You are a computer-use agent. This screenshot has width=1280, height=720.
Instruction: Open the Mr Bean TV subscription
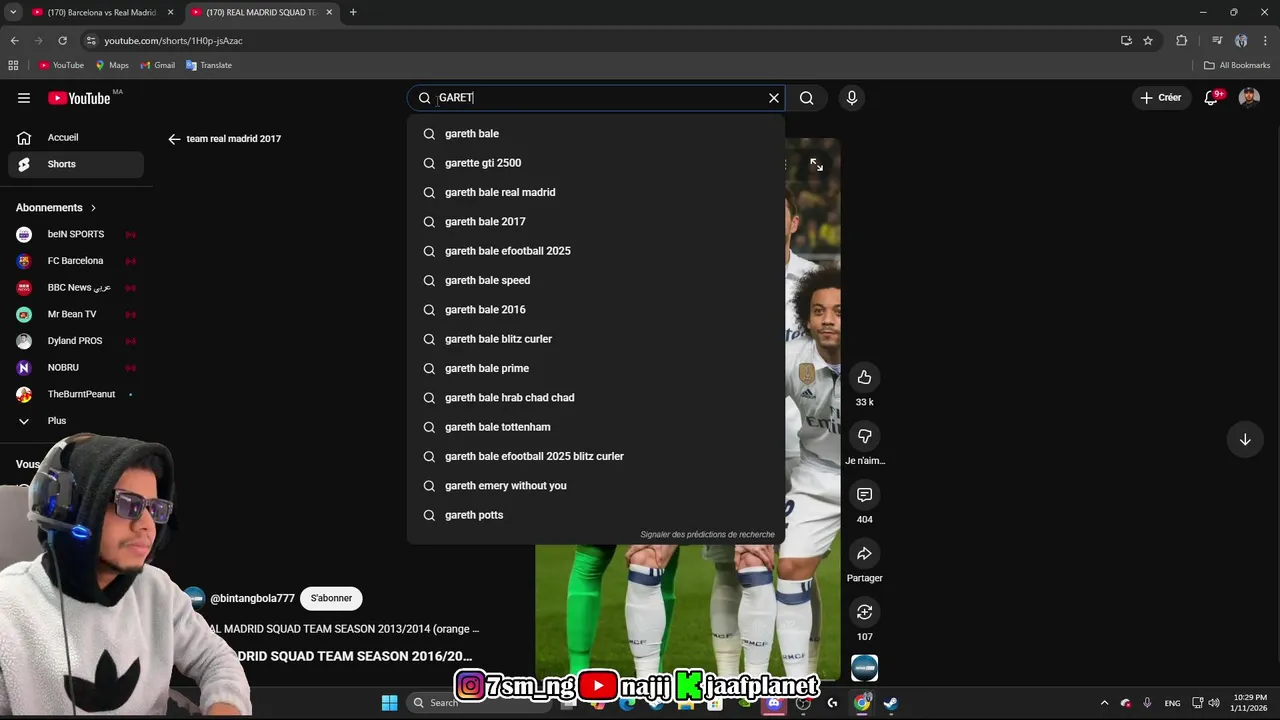point(76,314)
